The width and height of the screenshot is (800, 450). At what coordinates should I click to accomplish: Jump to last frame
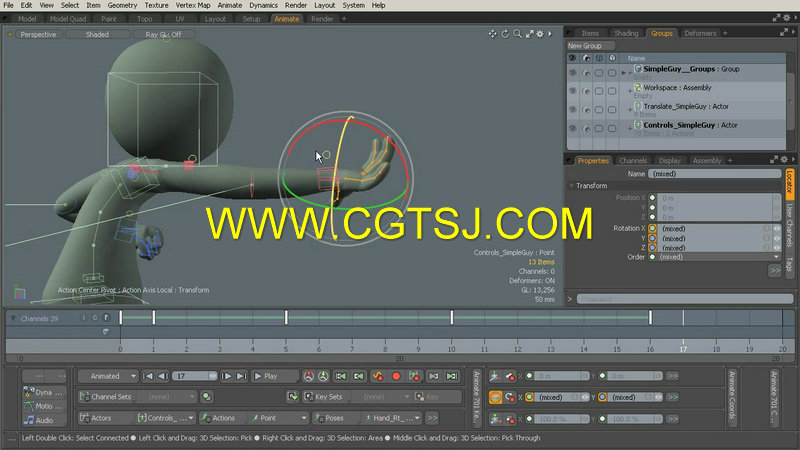[241, 376]
